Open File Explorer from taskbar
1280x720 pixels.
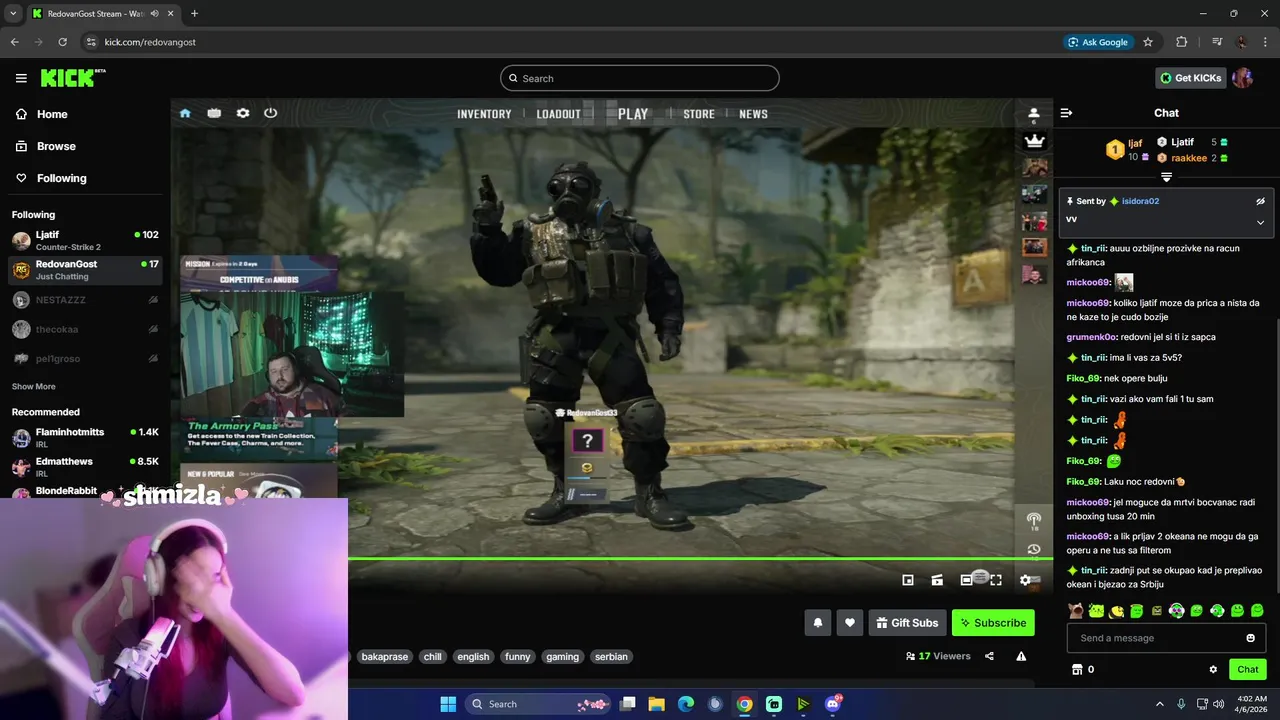657,704
